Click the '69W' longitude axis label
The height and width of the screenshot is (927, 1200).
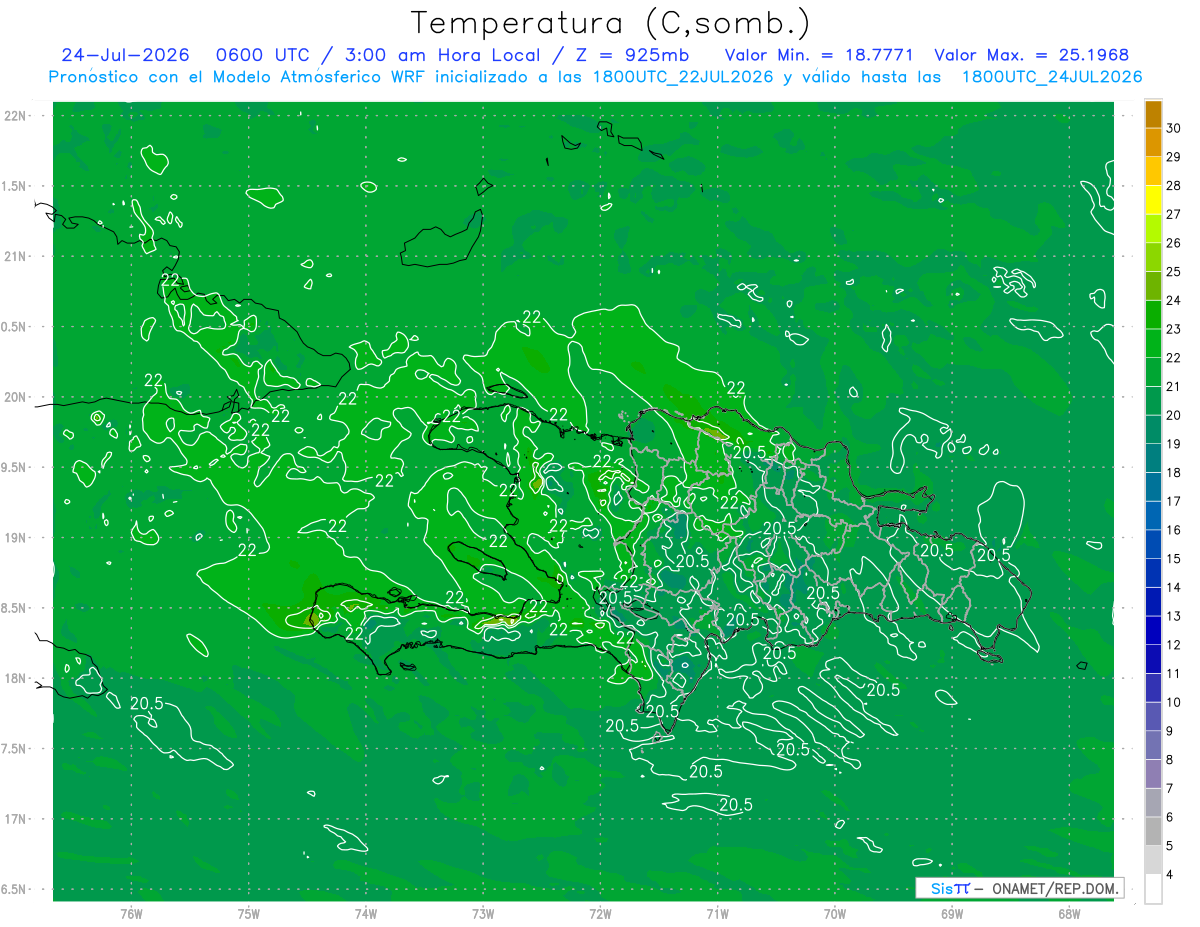(952, 913)
